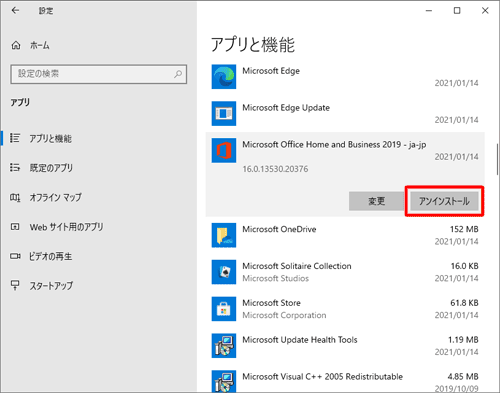Click the Microsoft Edge Update app icon
Screen dimensions: 500x393
(x=224, y=114)
